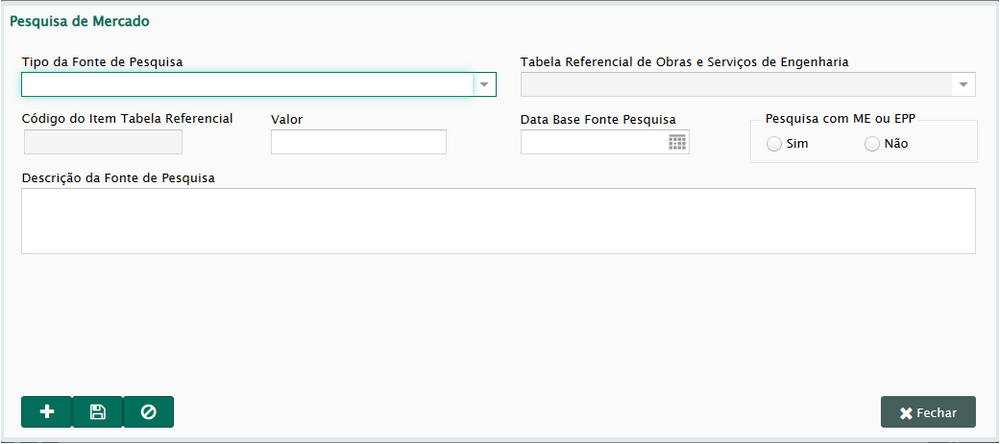Expand Tipo da Fonte de Pesquisa arrow
1000x444 pixels.
coord(484,84)
